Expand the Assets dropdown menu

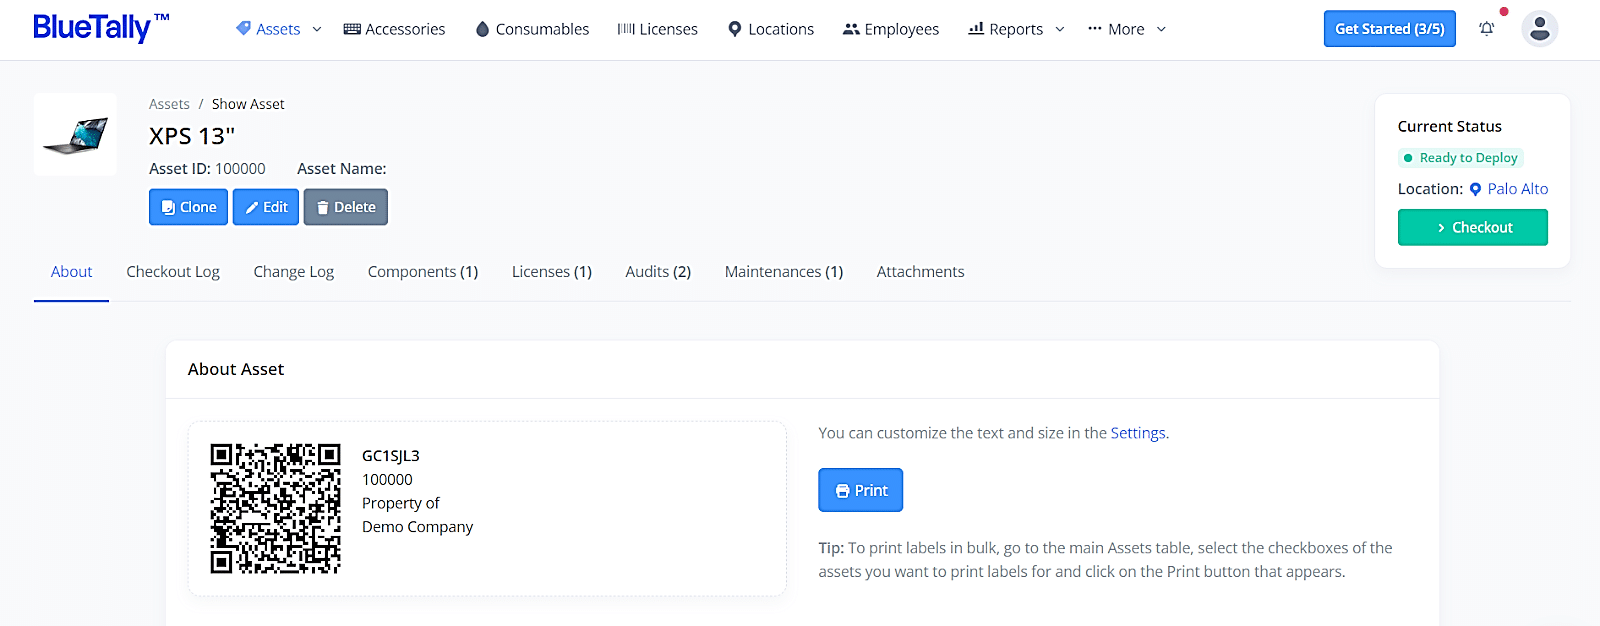[x=278, y=29]
